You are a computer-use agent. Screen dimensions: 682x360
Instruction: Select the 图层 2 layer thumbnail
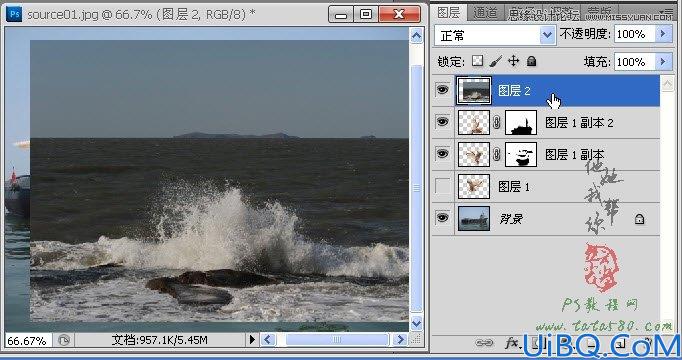pyautogui.click(x=474, y=90)
